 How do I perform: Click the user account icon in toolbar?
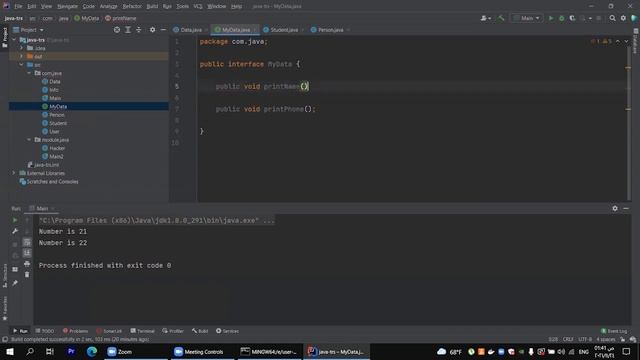485,18
